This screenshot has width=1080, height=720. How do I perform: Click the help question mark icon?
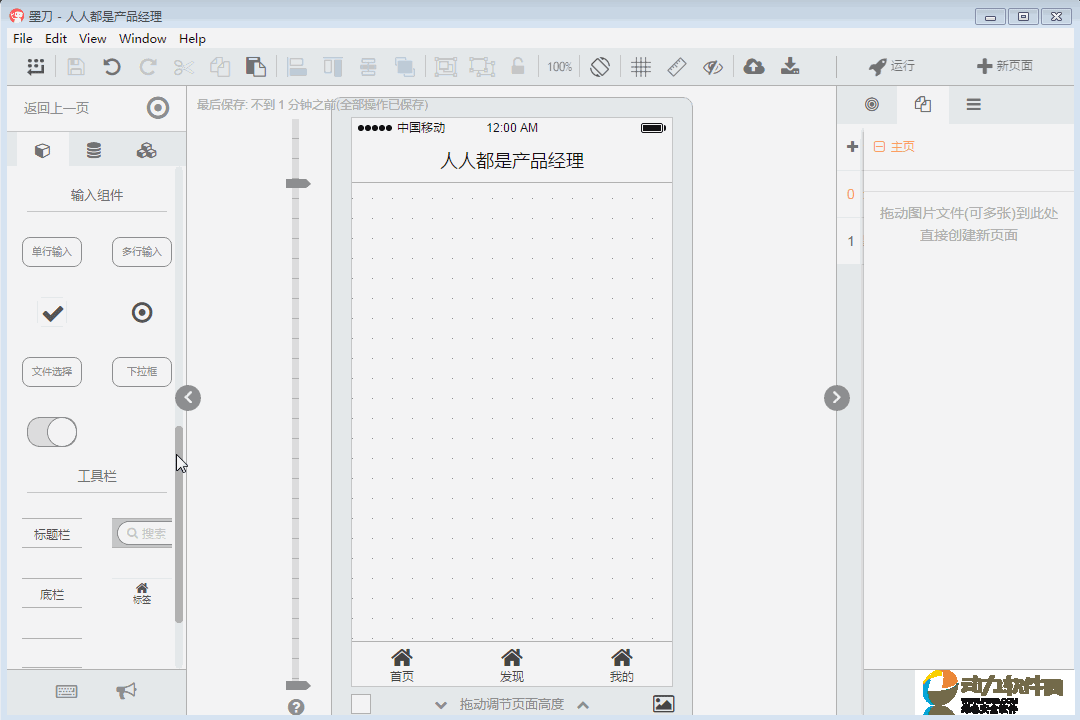click(296, 707)
